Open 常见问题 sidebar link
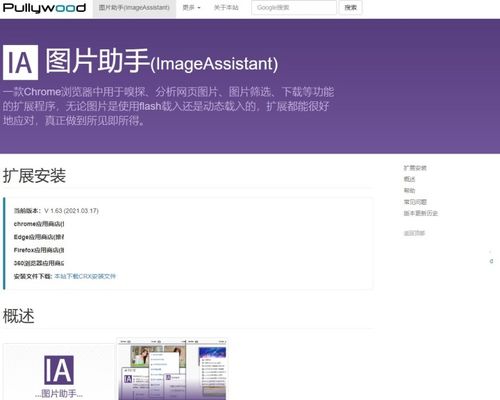 415,202
